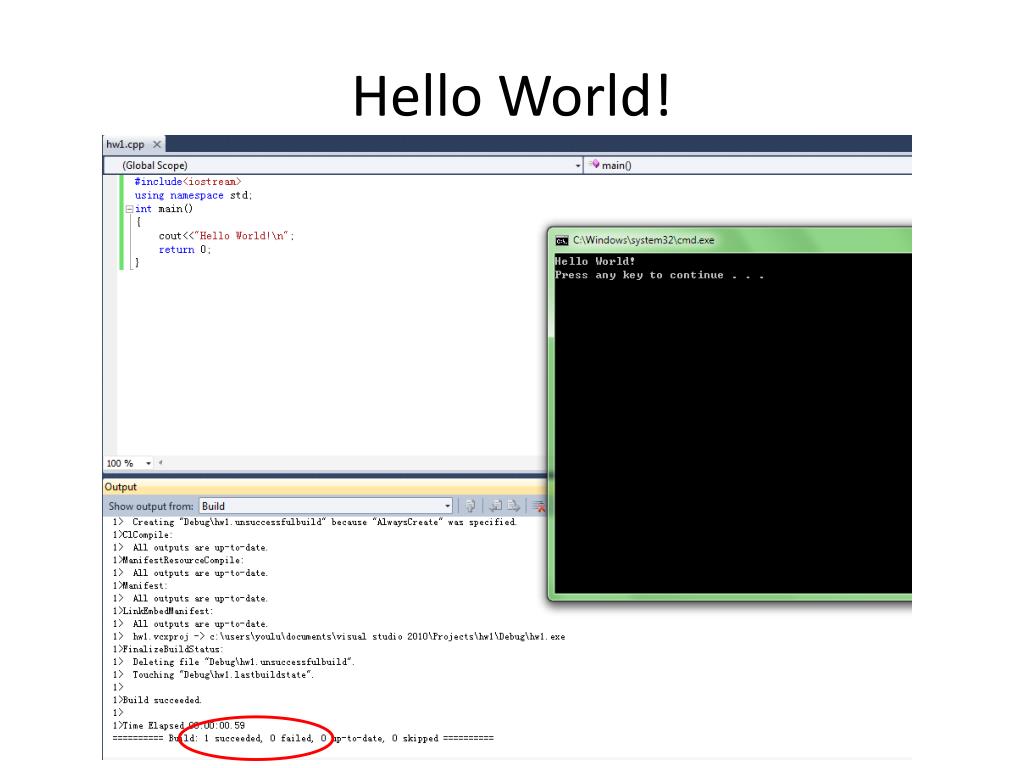Click Go to Previous Message icon
The height and width of the screenshot is (768, 1024).
pyautogui.click(x=496, y=506)
